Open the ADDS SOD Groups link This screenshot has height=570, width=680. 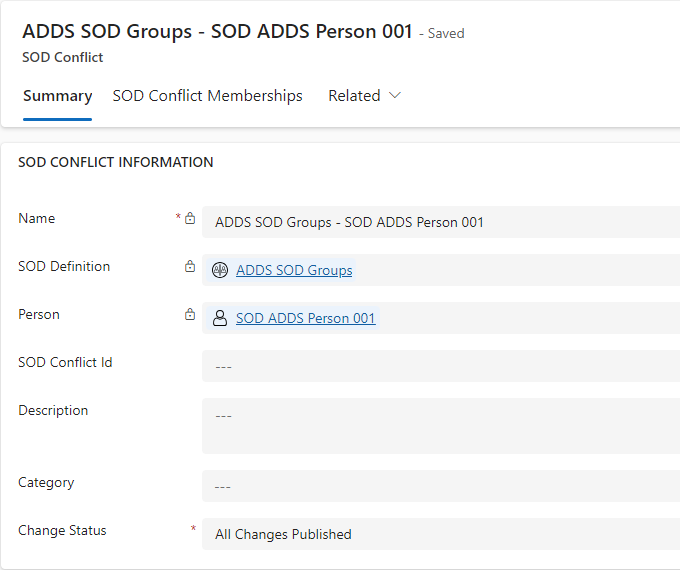294,270
